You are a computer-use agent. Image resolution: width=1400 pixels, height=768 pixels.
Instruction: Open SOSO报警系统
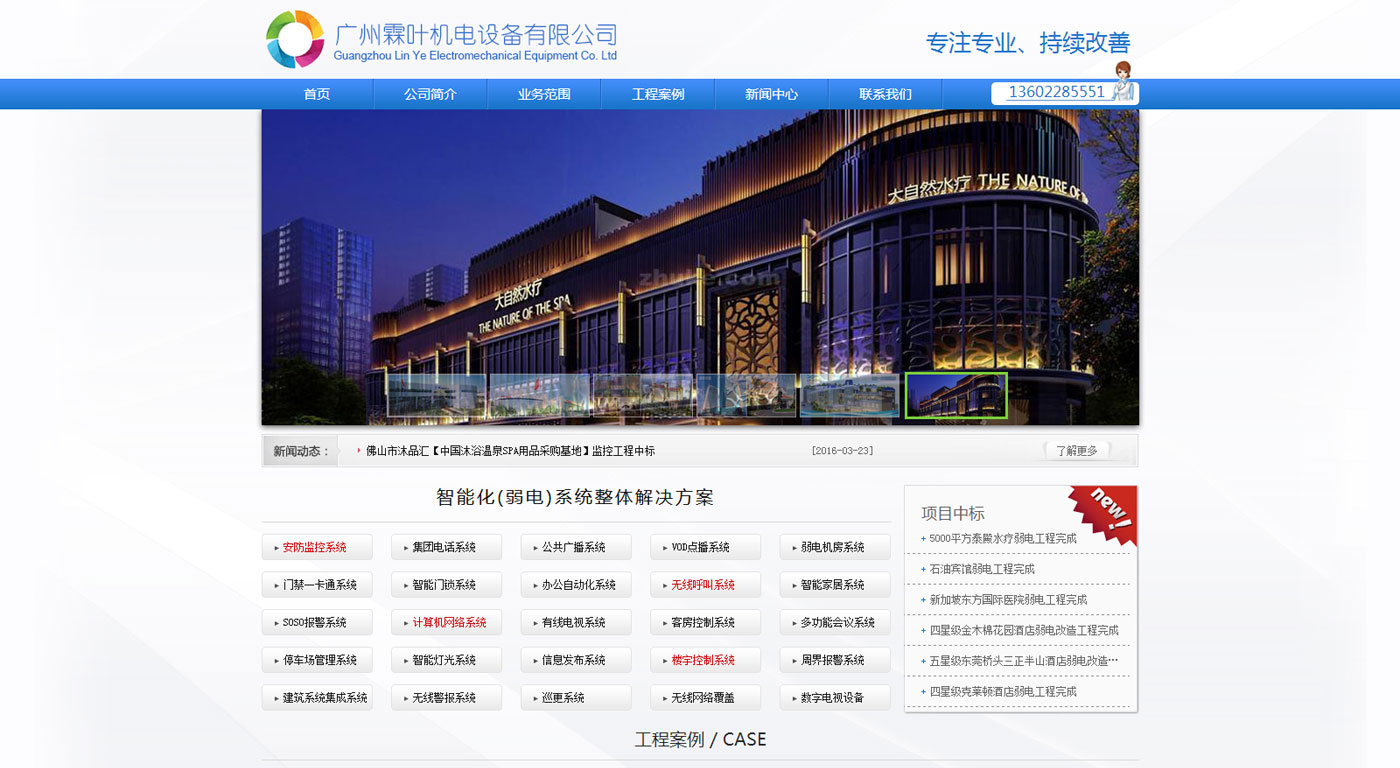coord(317,622)
